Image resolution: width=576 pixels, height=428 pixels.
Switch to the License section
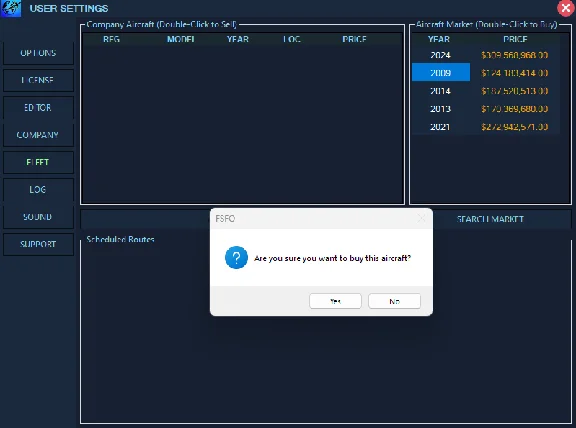(38, 80)
